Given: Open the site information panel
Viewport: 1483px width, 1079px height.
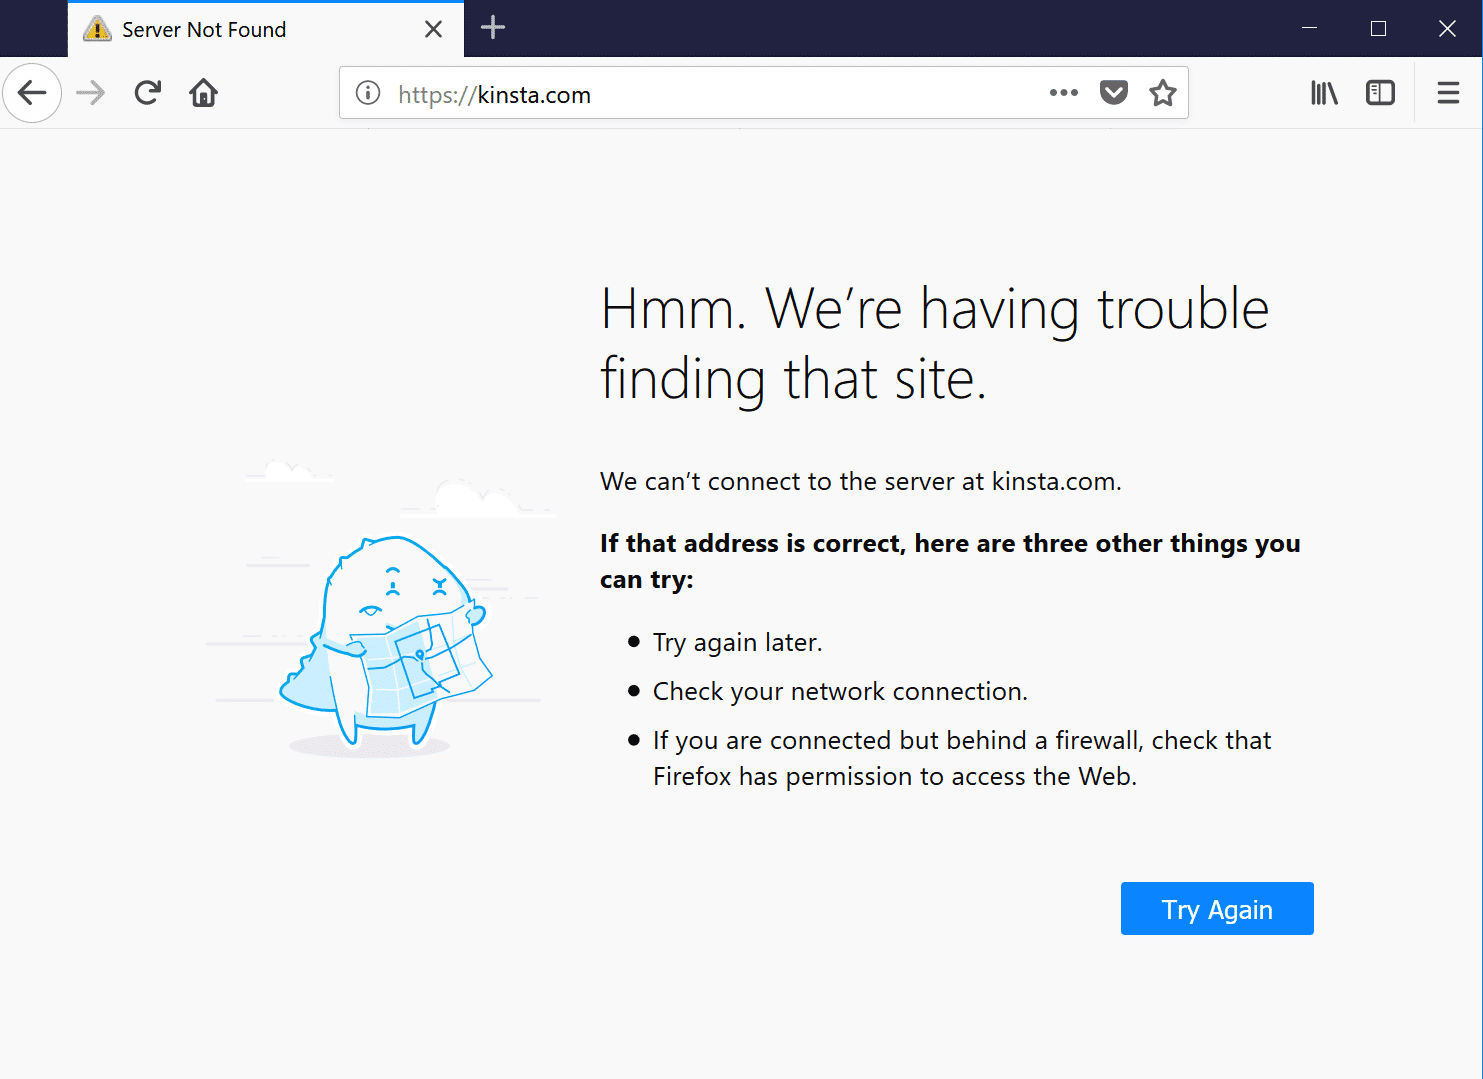Looking at the screenshot, I should 367,93.
